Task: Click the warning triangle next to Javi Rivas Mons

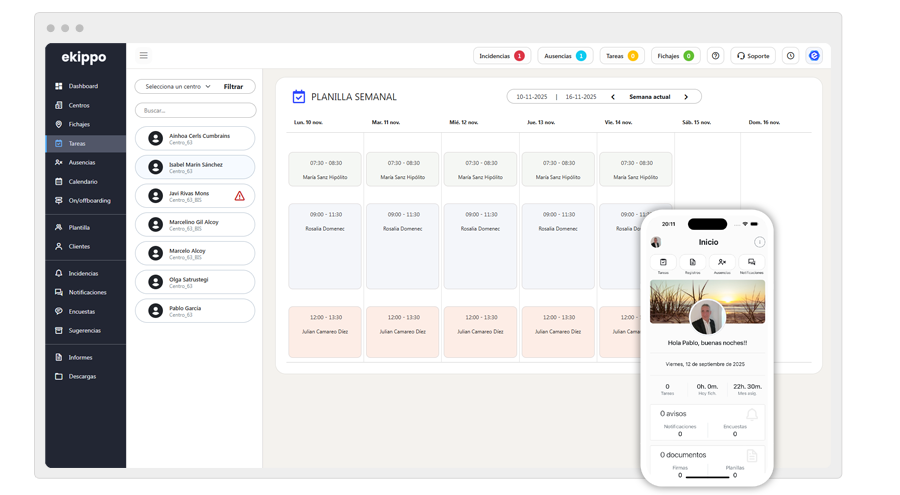Action: click(239, 196)
